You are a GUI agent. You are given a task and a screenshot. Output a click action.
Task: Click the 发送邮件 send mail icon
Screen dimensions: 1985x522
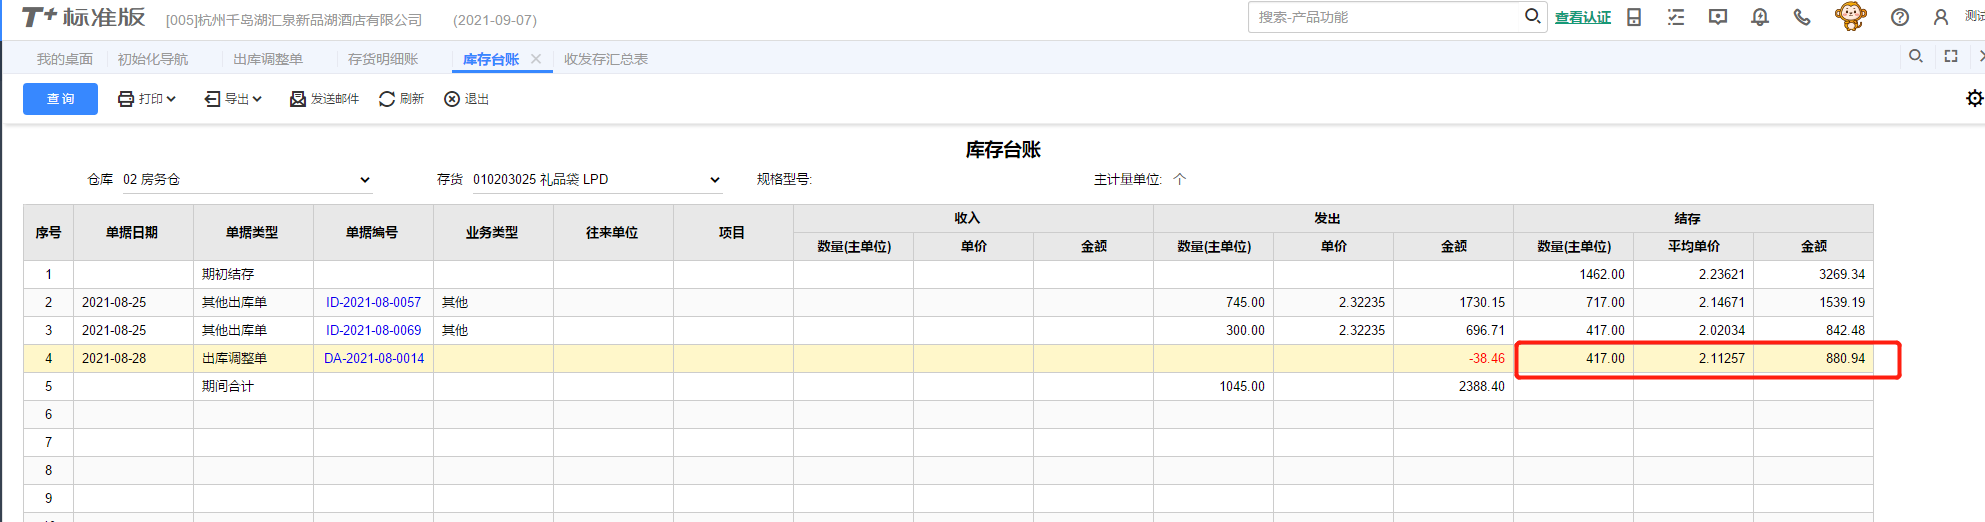point(298,99)
